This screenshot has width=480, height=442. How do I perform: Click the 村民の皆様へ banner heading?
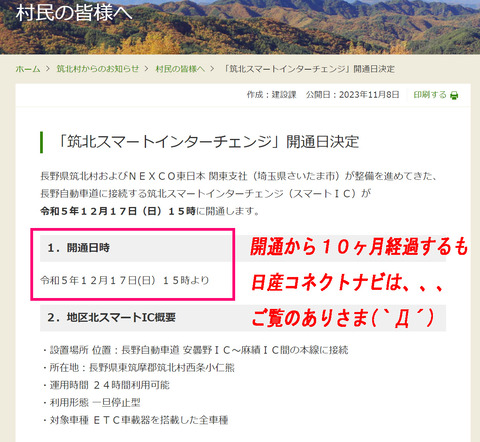point(74,13)
